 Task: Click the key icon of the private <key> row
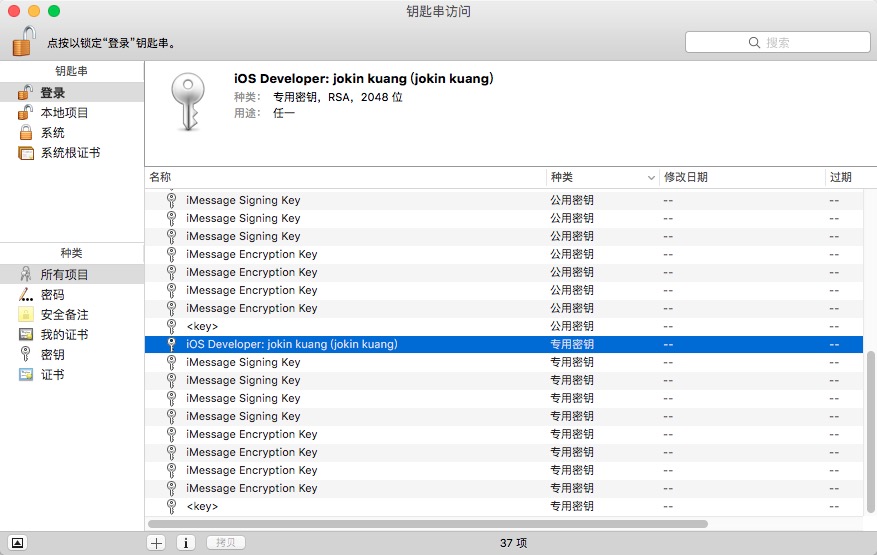pyautogui.click(x=172, y=506)
